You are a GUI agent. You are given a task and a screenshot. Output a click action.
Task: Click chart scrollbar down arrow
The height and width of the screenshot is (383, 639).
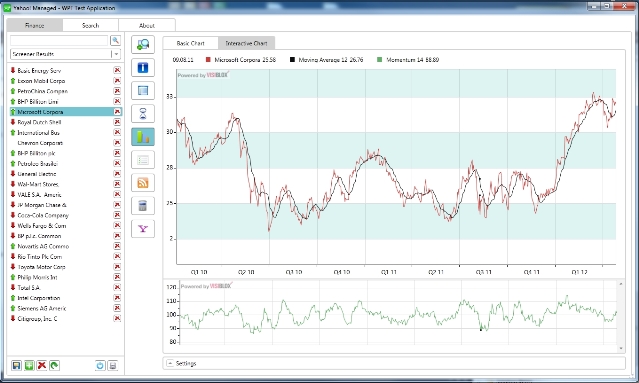tap(621, 348)
